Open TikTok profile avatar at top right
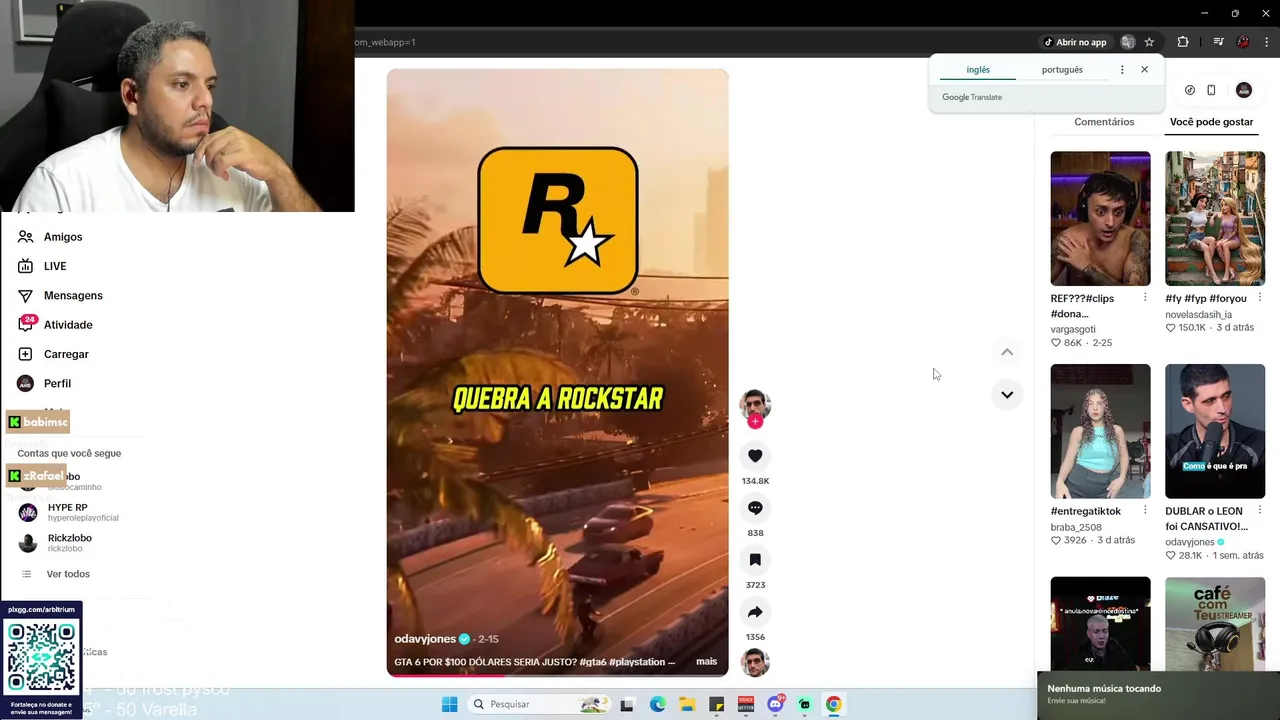The height and width of the screenshot is (720, 1280). pyautogui.click(x=1244, y=90)
